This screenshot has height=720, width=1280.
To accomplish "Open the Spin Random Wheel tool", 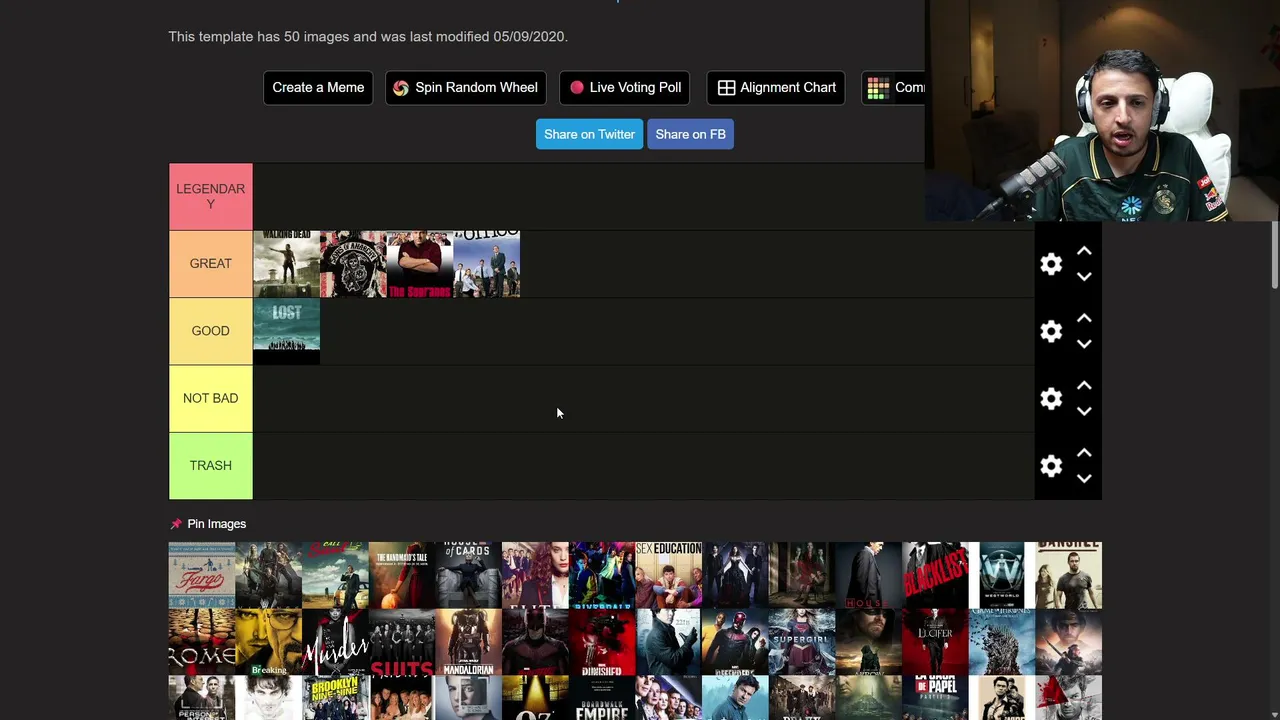I will 466,88.
